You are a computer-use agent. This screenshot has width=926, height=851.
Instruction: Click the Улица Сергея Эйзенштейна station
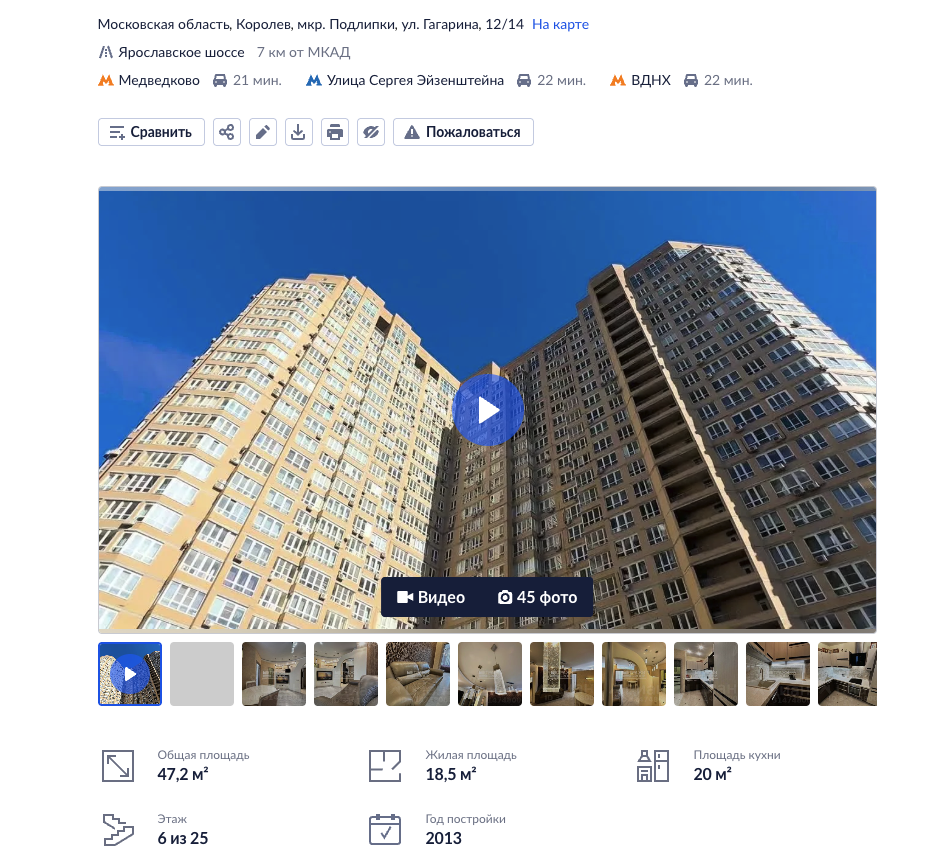(x=415, y=80)
